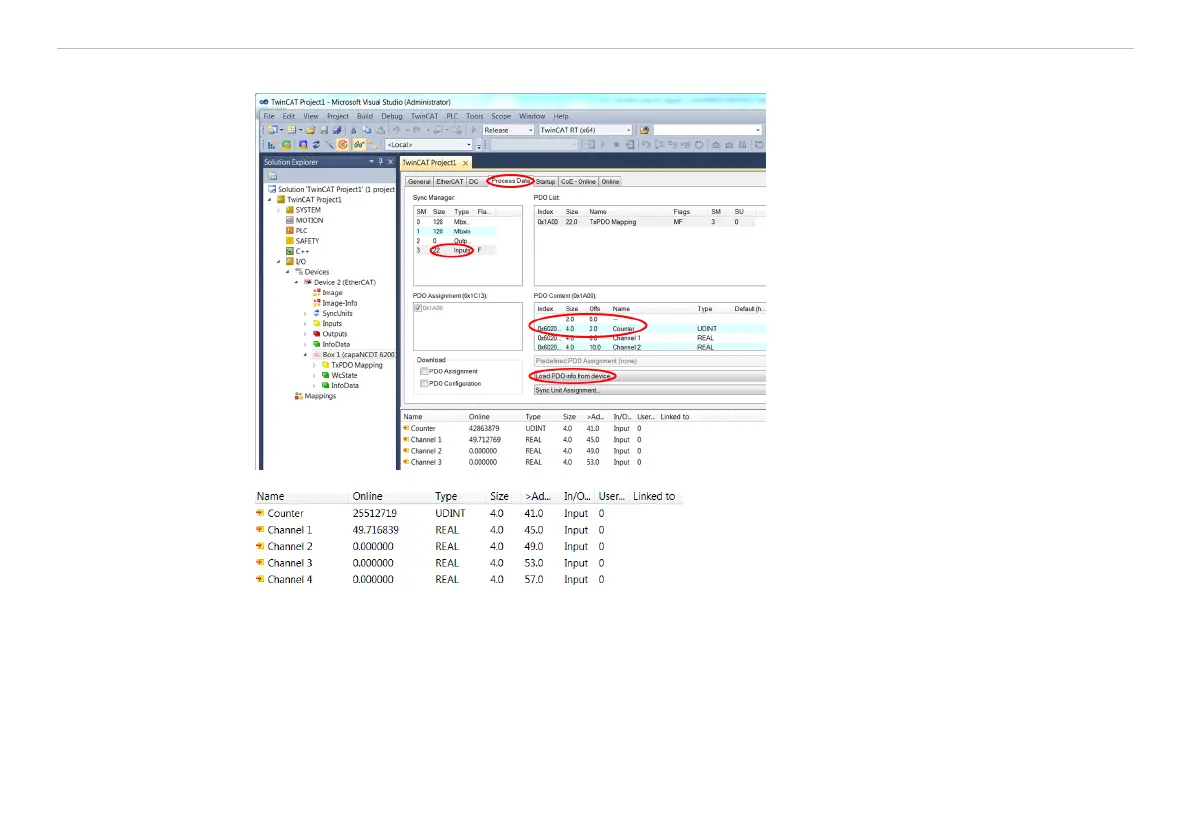Click the Open File folder icon in toolbar
This screenshot has width=1191, height=839.
pyautogui.click(x=311, y=130)
